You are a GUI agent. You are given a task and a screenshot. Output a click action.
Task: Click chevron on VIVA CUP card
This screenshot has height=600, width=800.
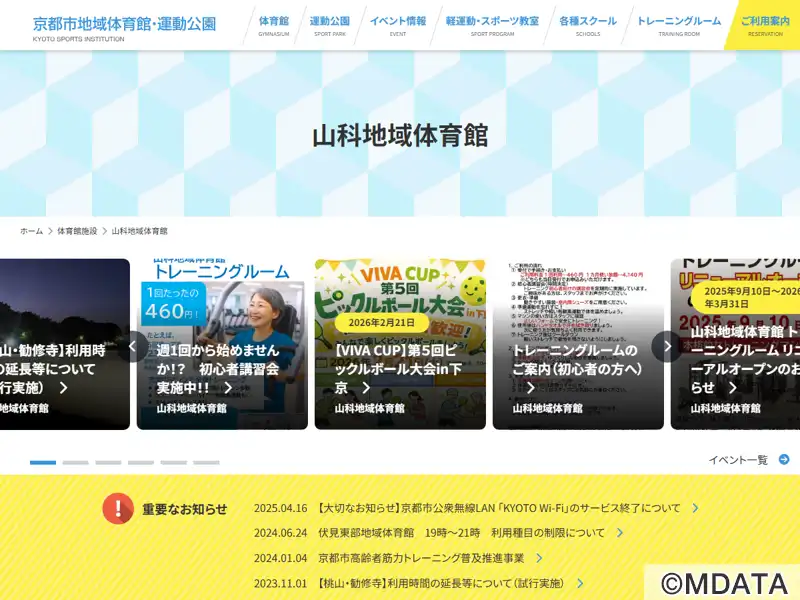[x=366, y=388]
